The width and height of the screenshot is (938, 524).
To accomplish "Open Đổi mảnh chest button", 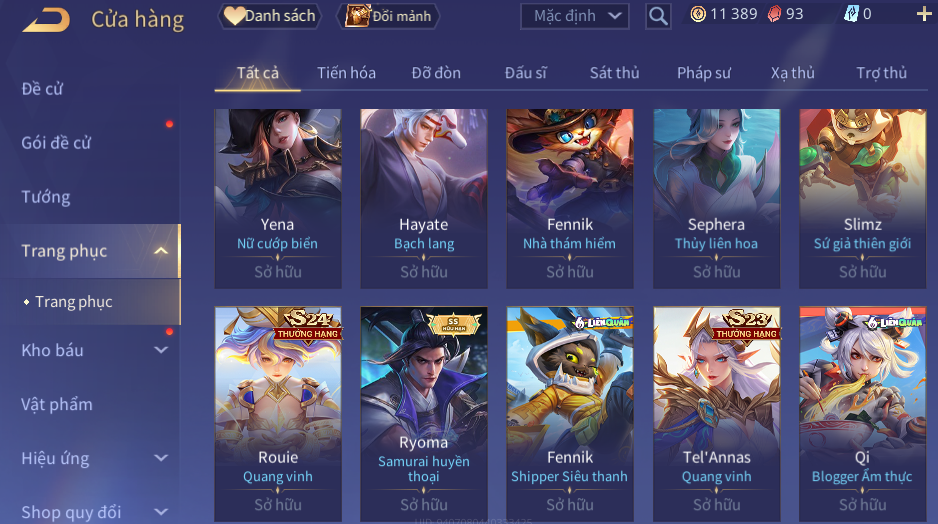I will 388,16.
